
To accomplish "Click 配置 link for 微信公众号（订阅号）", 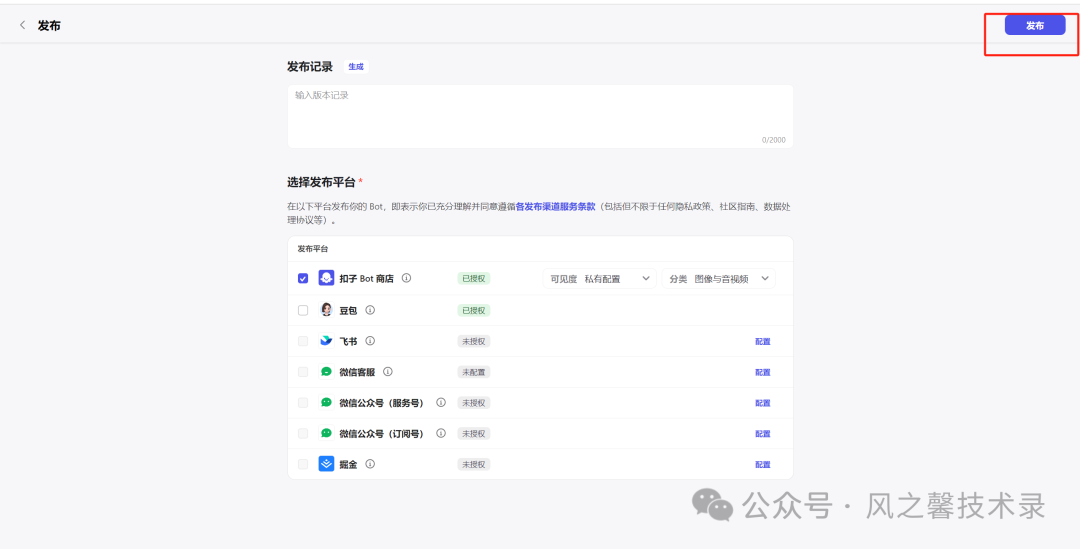I will click(762, 434).
